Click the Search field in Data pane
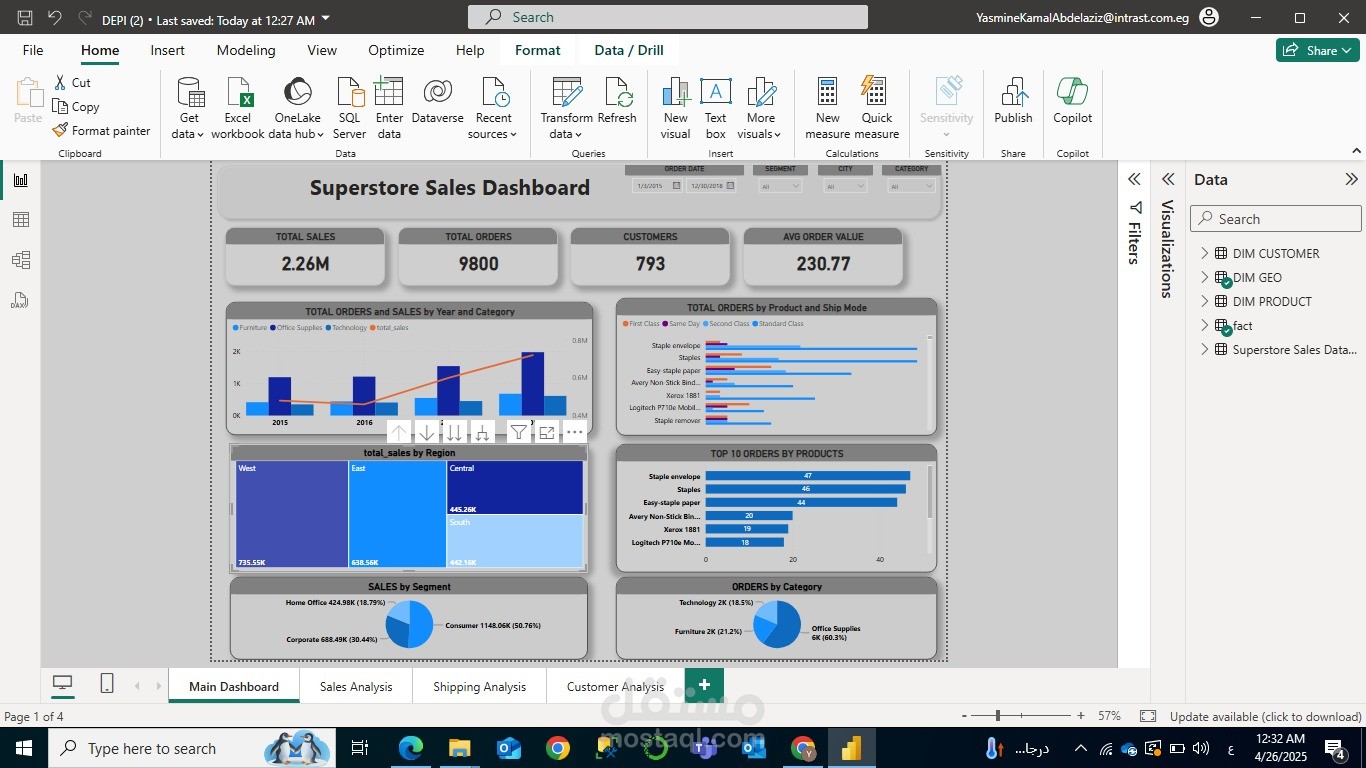 pos(1275,219)
